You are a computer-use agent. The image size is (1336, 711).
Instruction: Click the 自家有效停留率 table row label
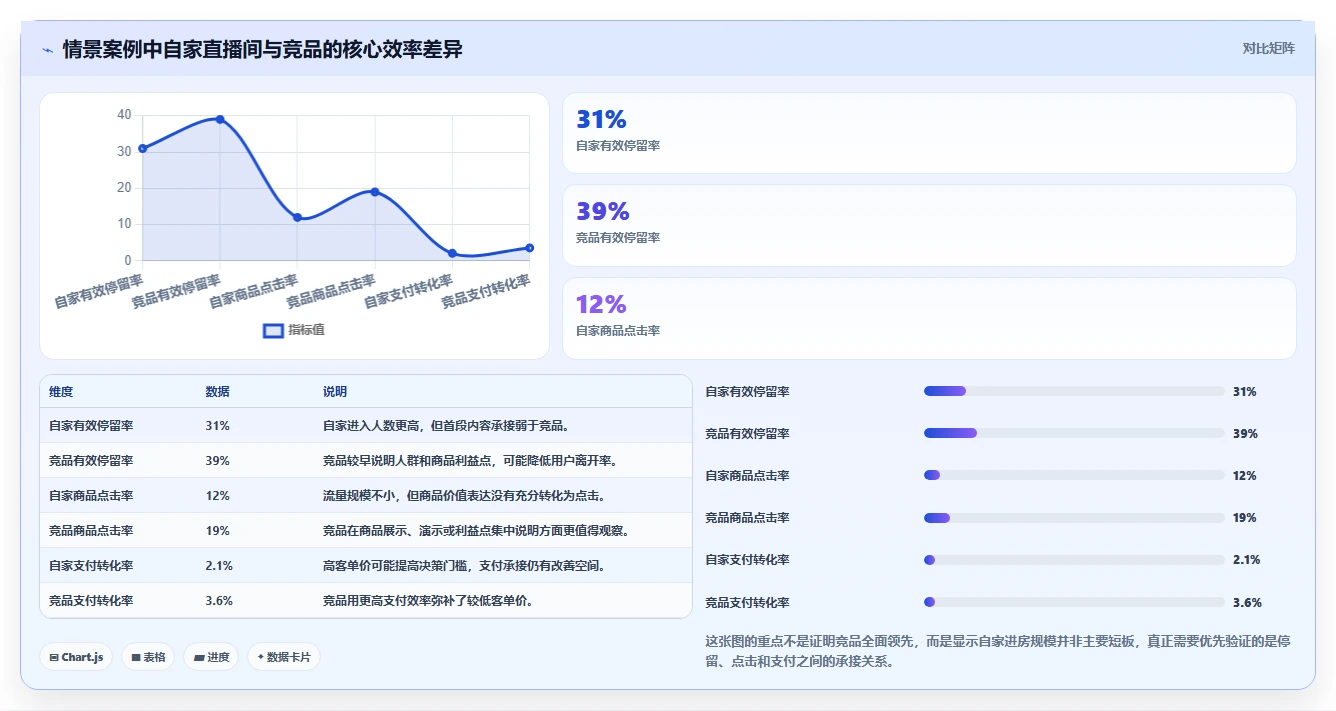pos(91,425)
